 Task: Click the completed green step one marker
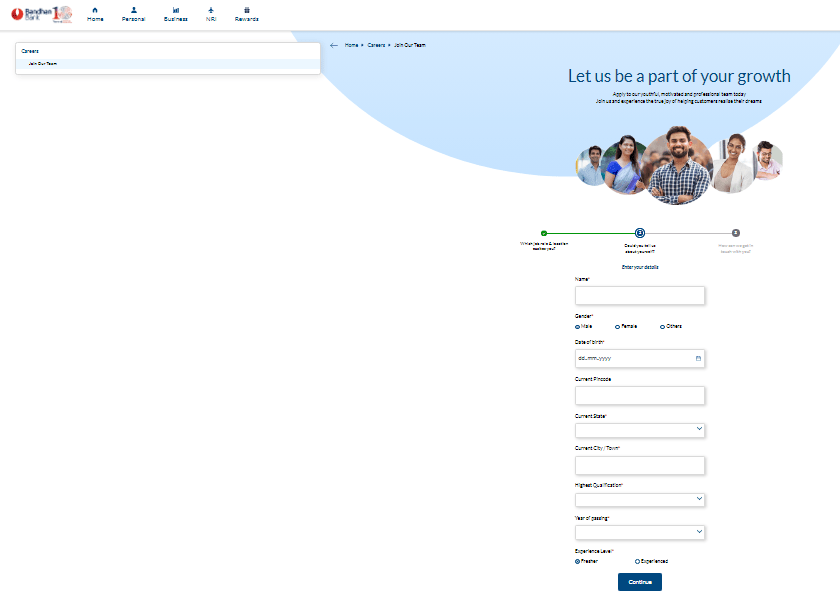[x=544, y=233]
